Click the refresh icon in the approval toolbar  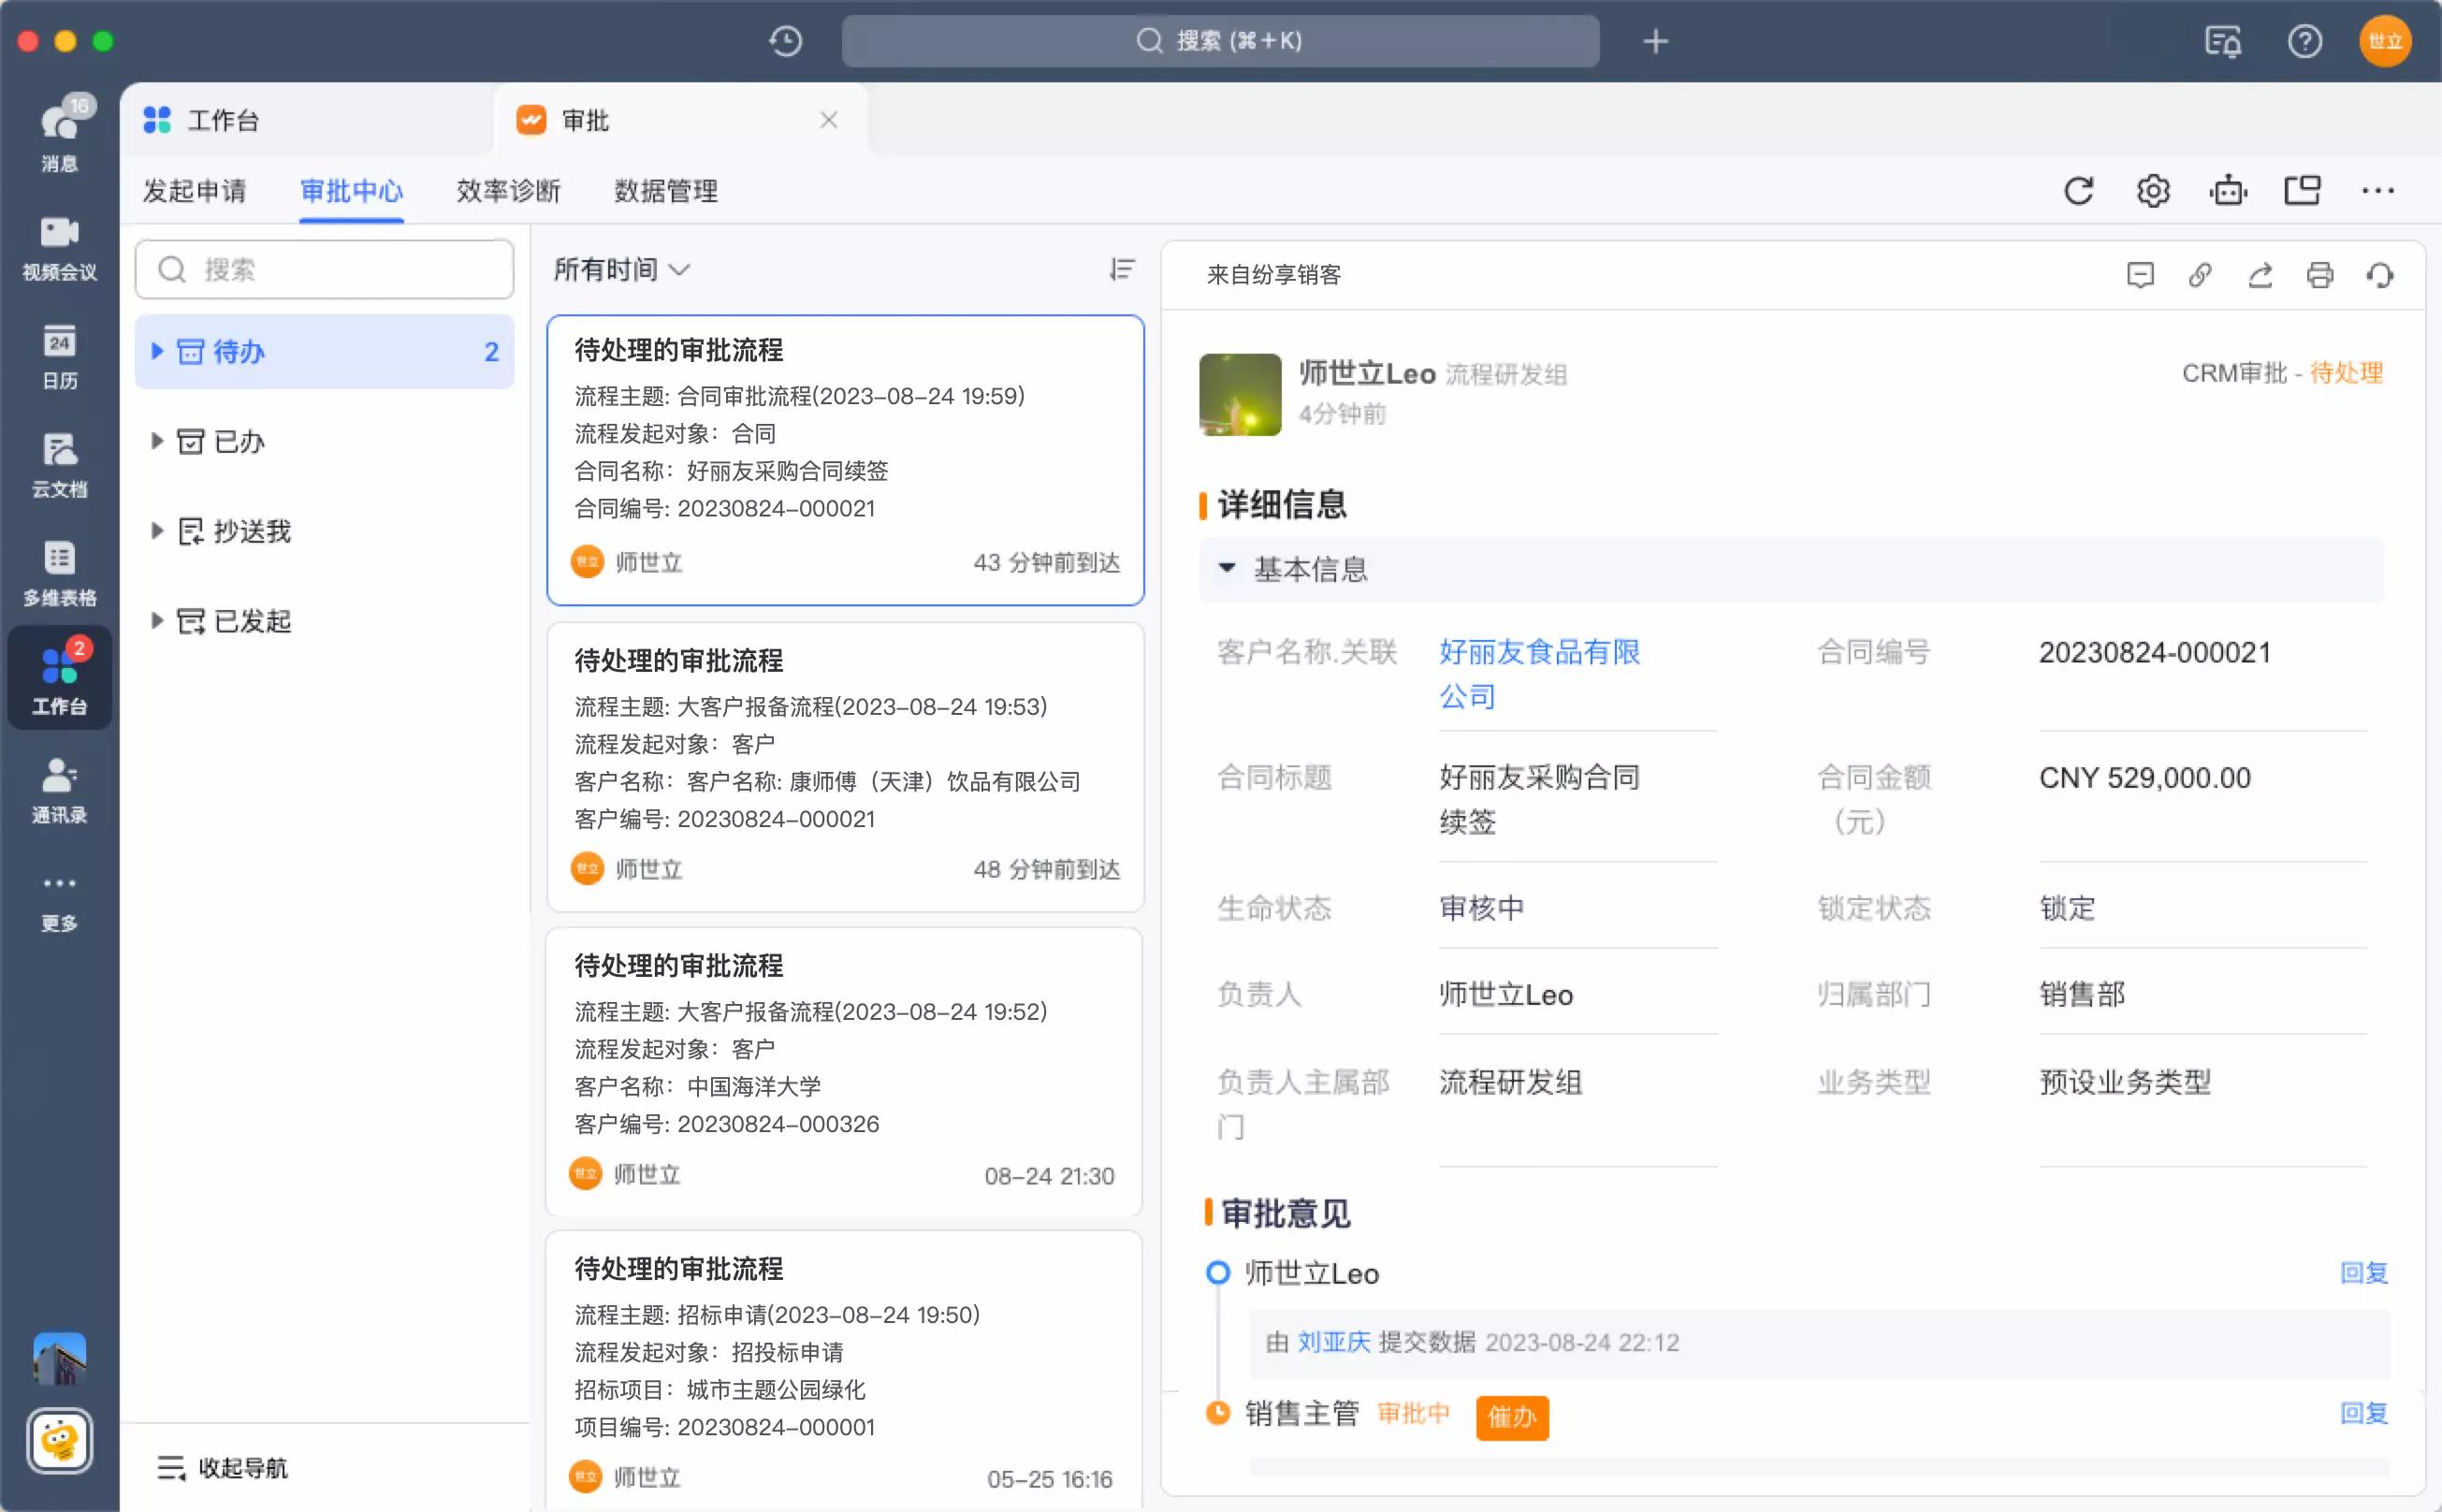coord(2079,190)
